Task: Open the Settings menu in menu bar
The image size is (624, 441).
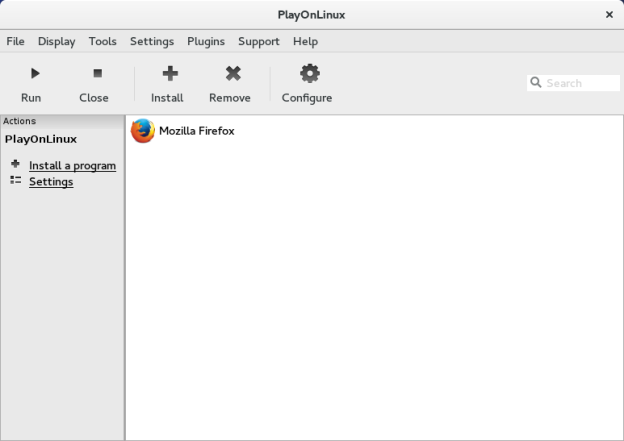Action: point(151,41)
